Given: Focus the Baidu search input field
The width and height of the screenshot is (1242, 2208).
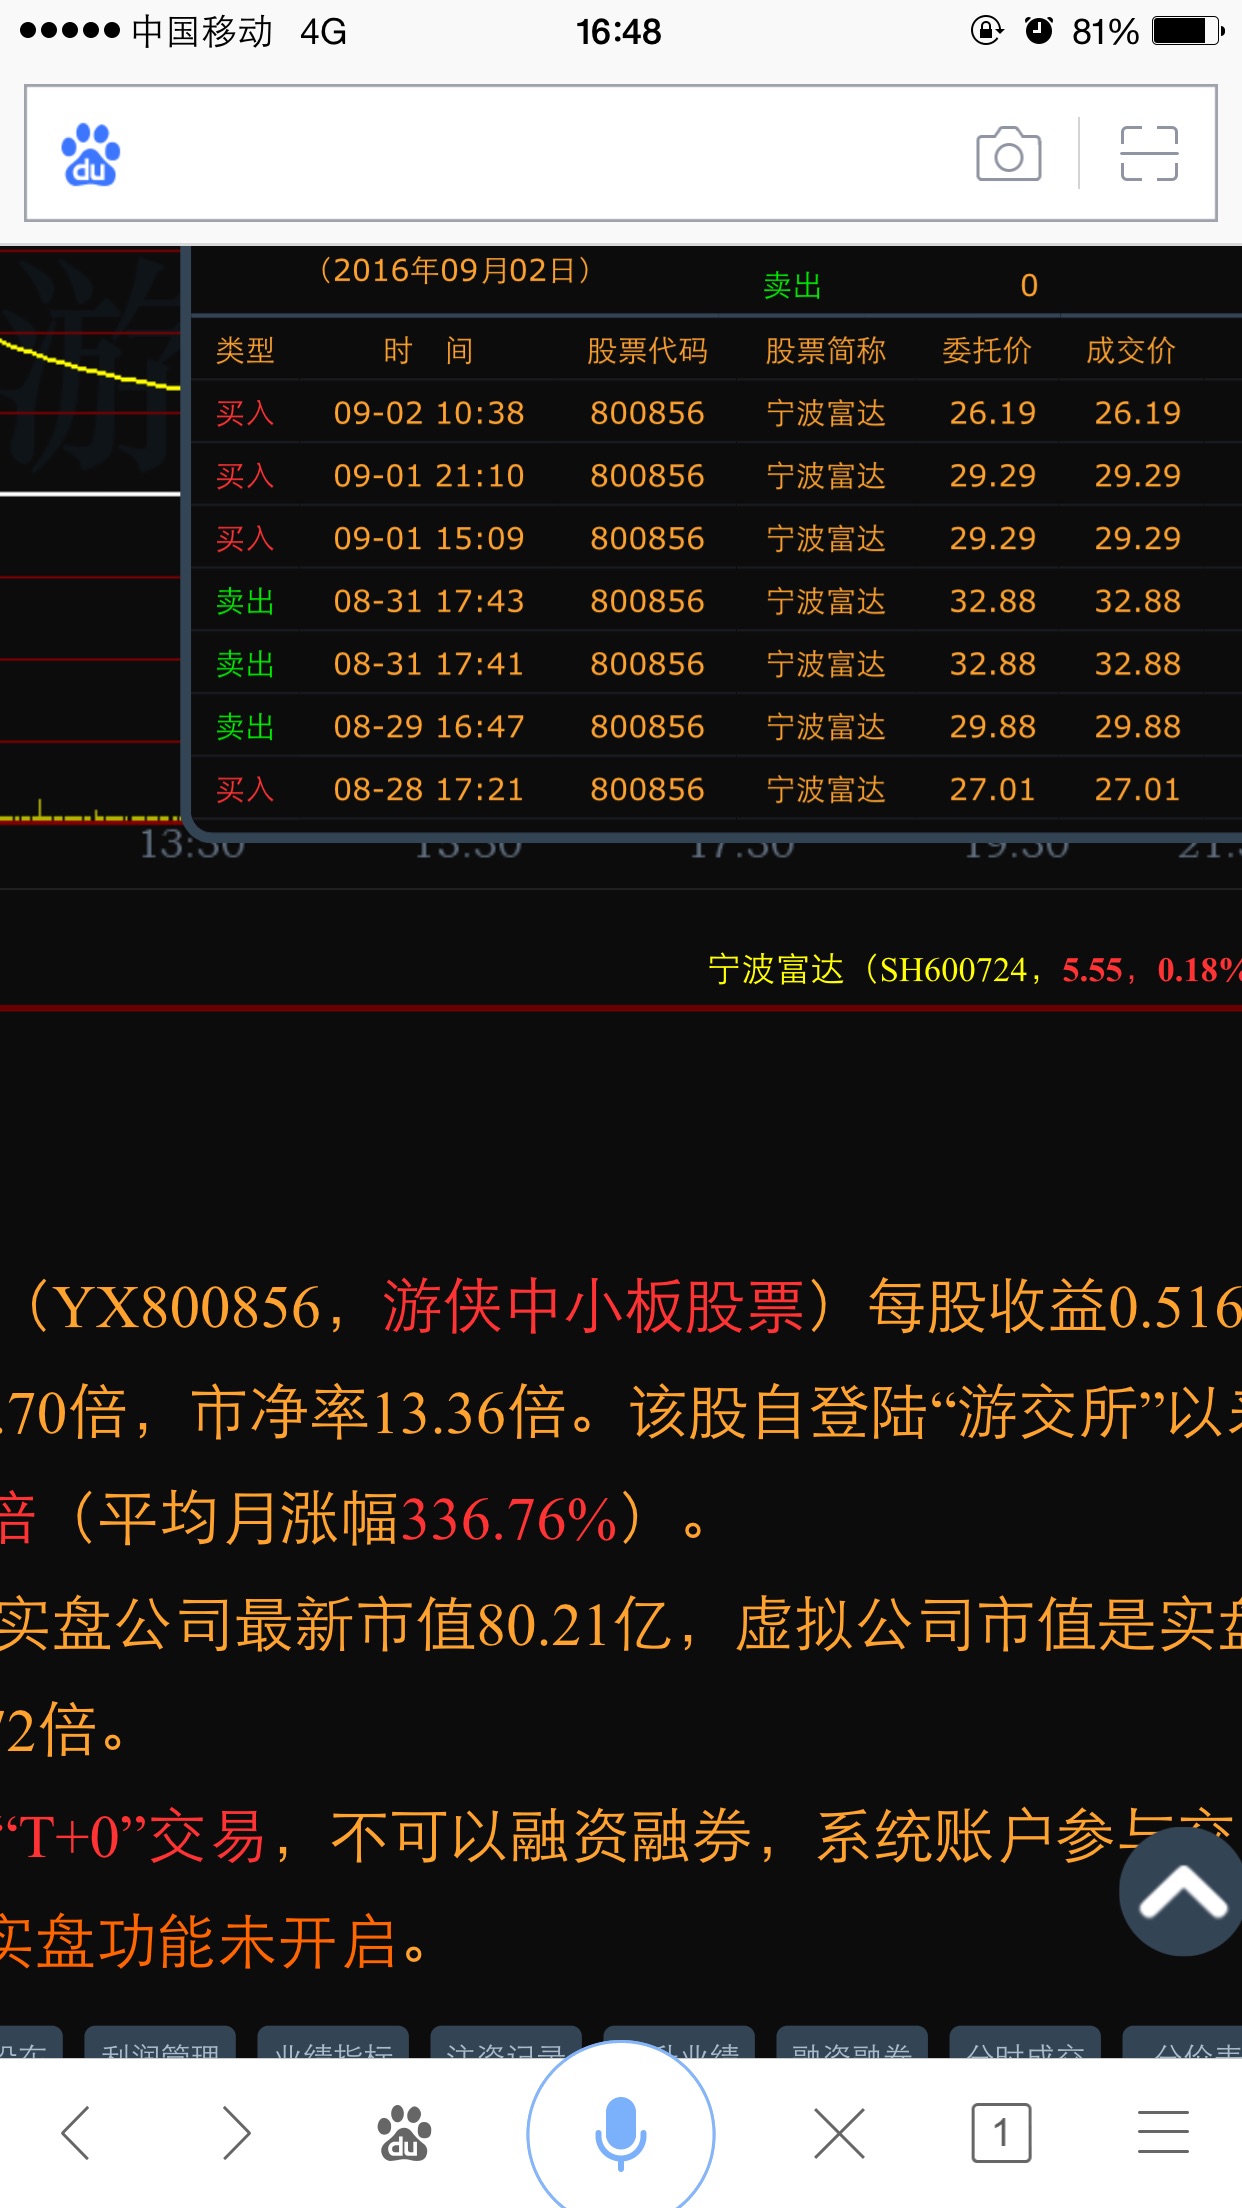Looking at the screenshot, I should [x=540, y=154].
